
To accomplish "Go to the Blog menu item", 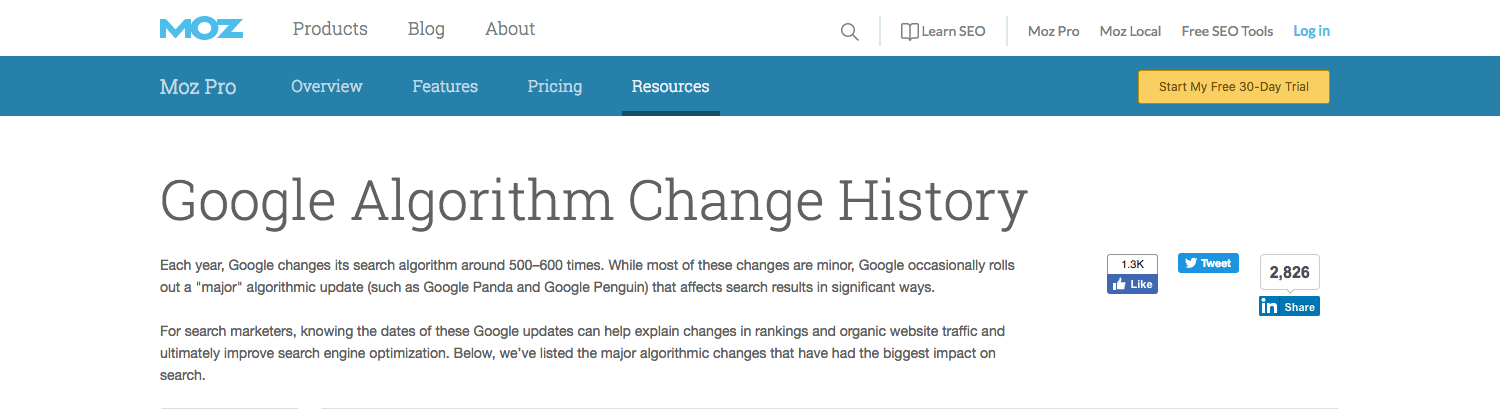I will [x=426, y=29].
